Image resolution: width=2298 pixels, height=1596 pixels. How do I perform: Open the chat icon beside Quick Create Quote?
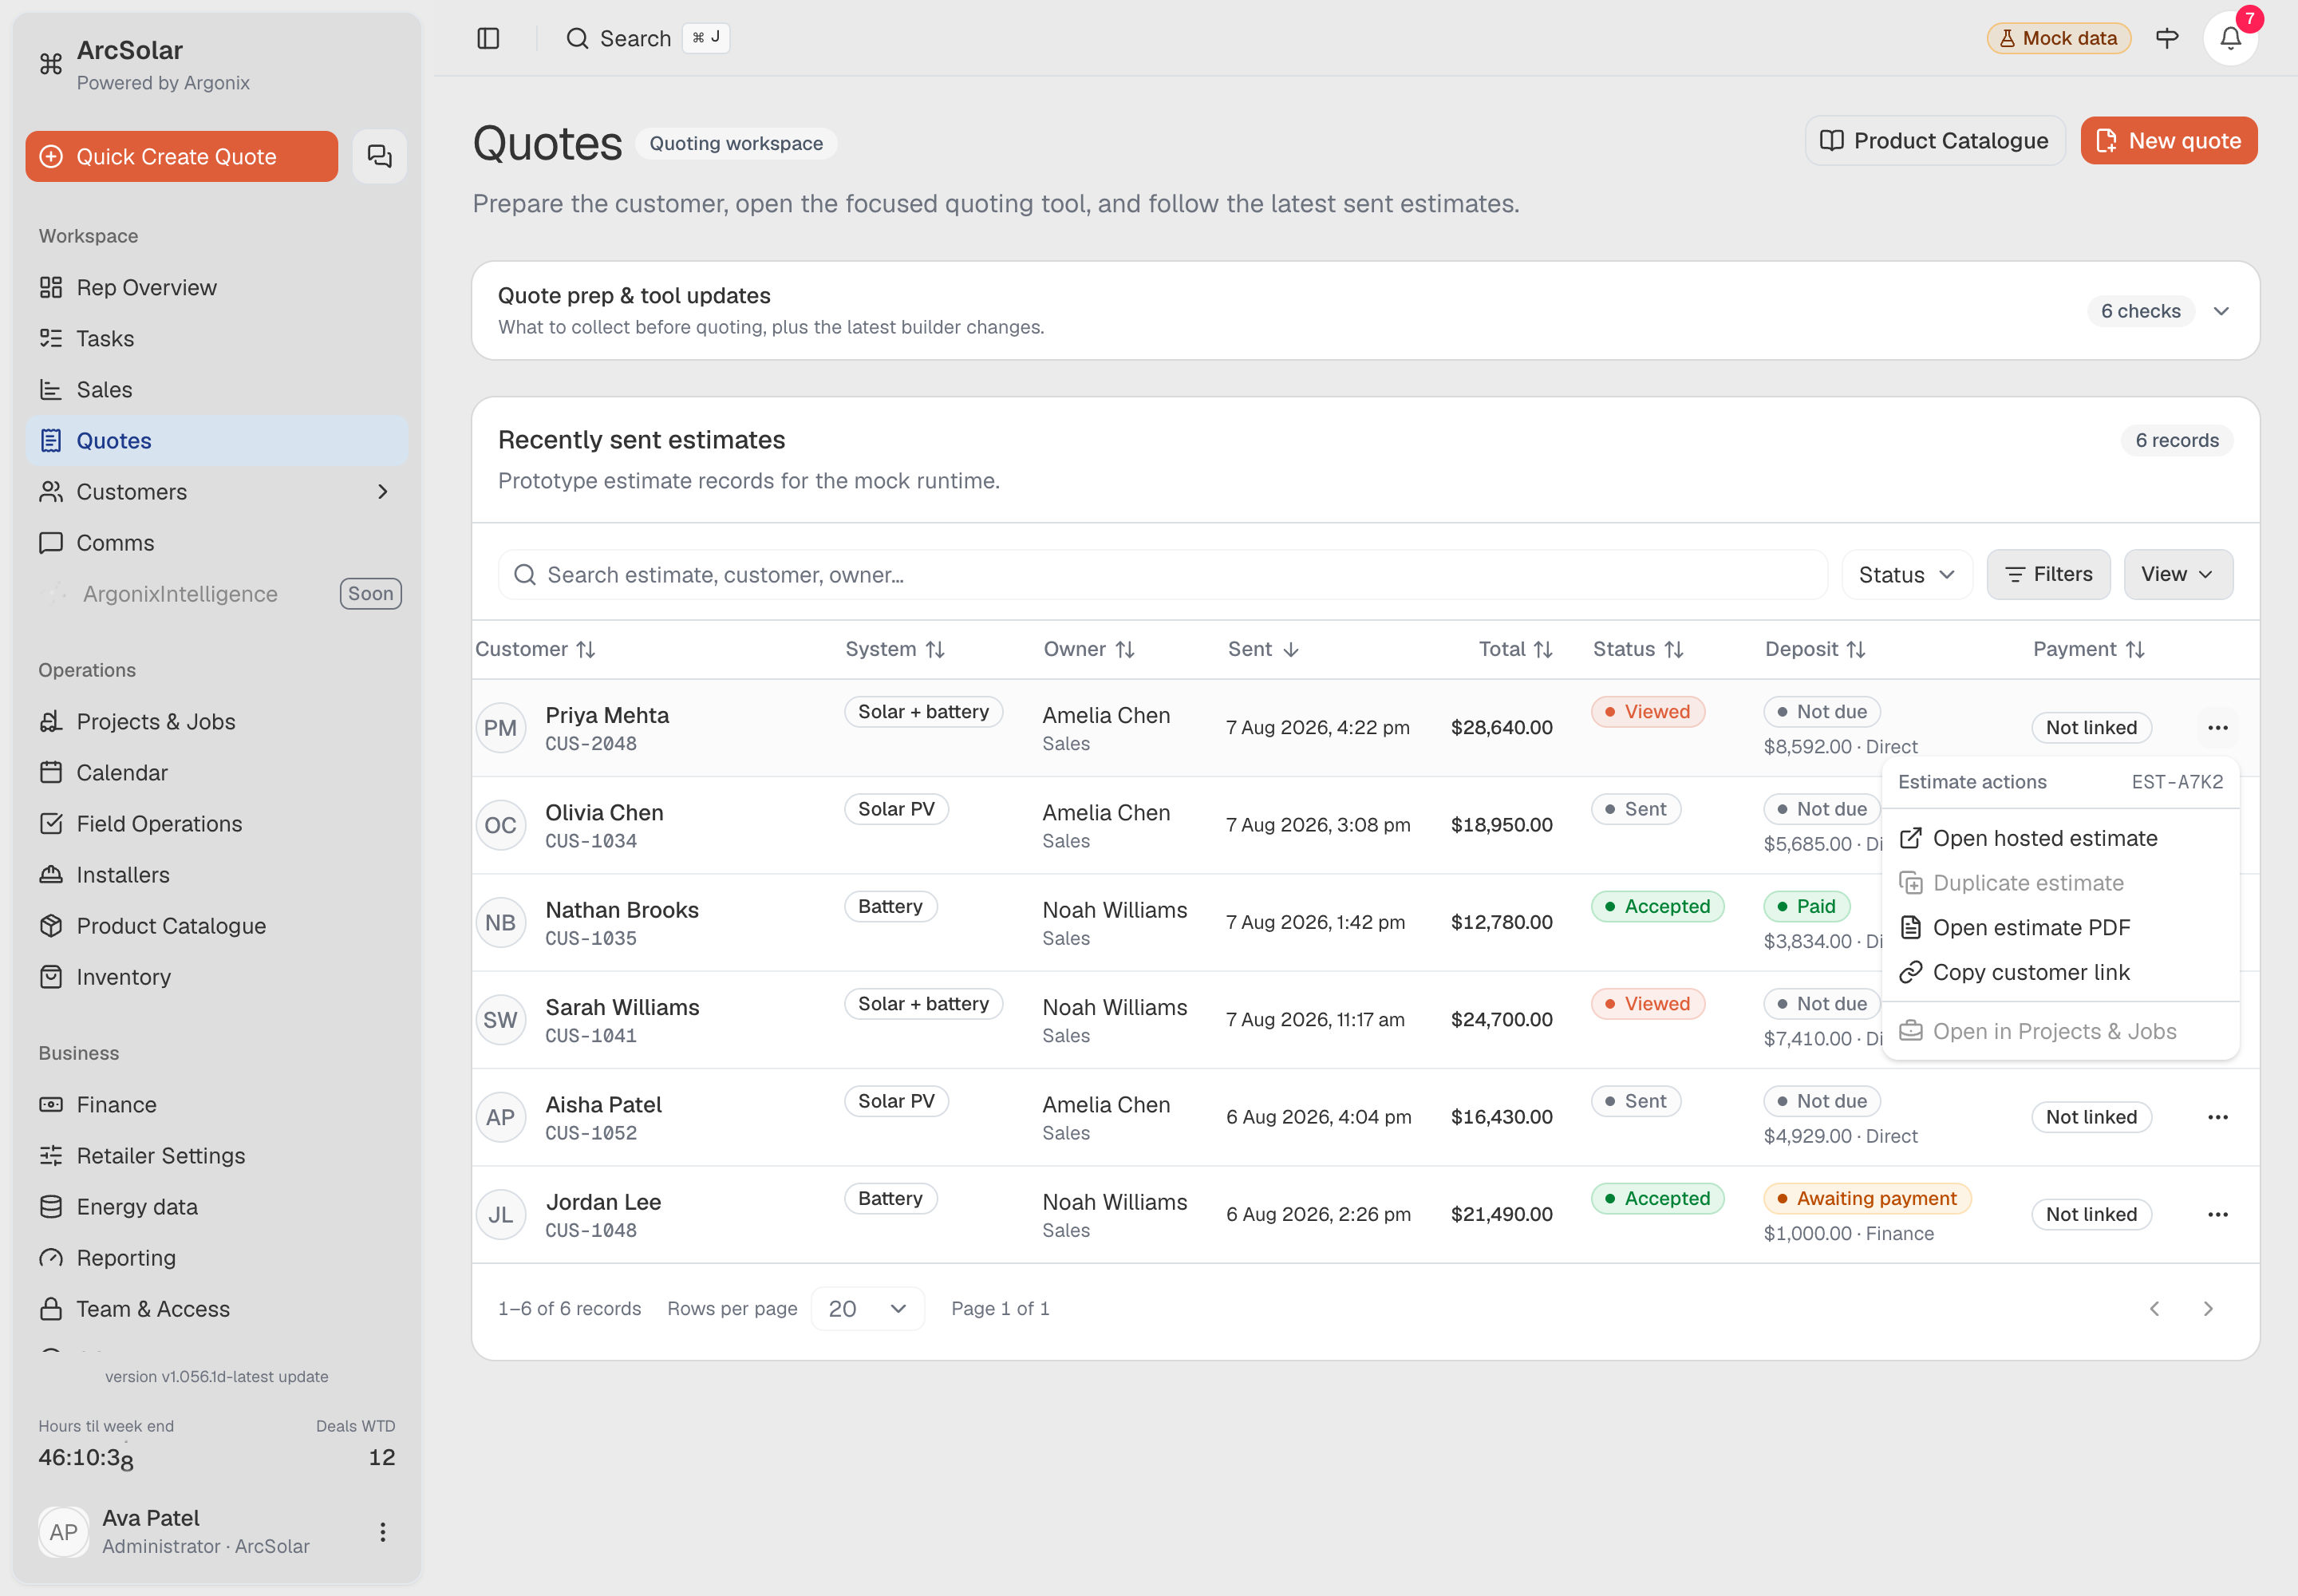379,156
